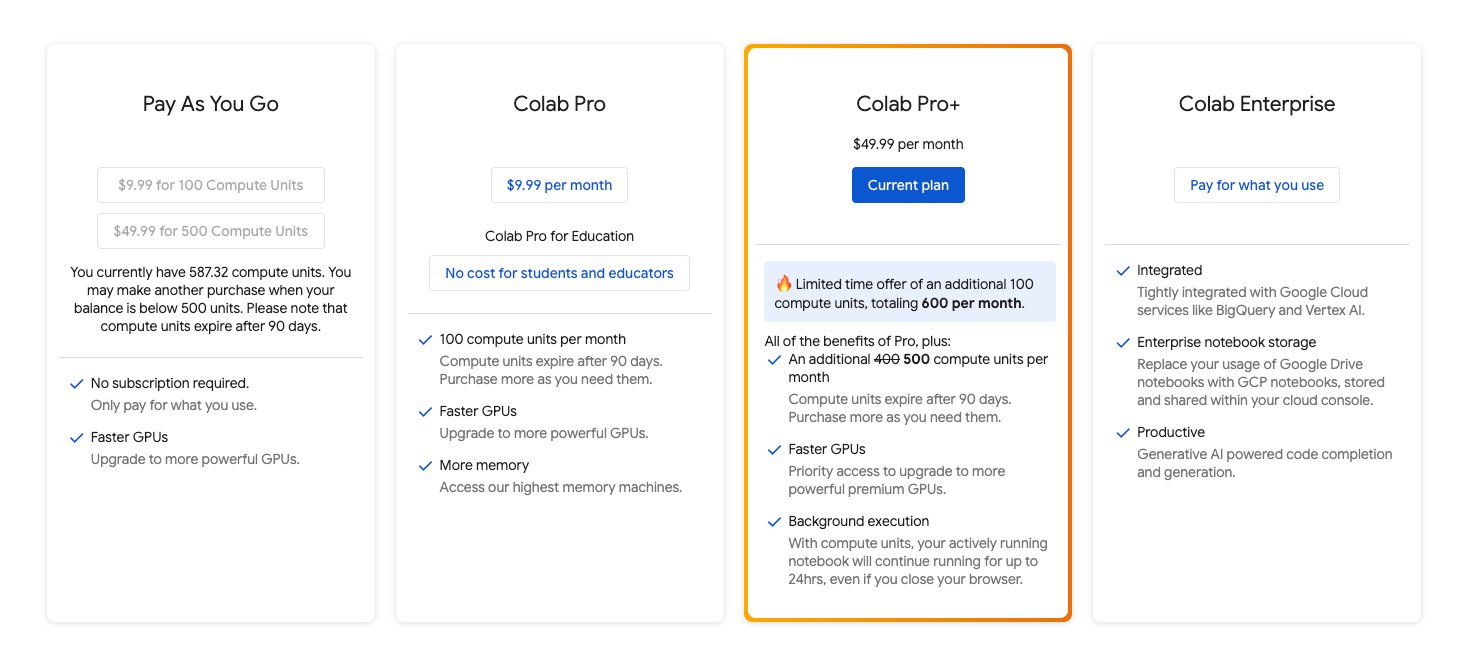Click the limited time offer banner text

[915, 293]
